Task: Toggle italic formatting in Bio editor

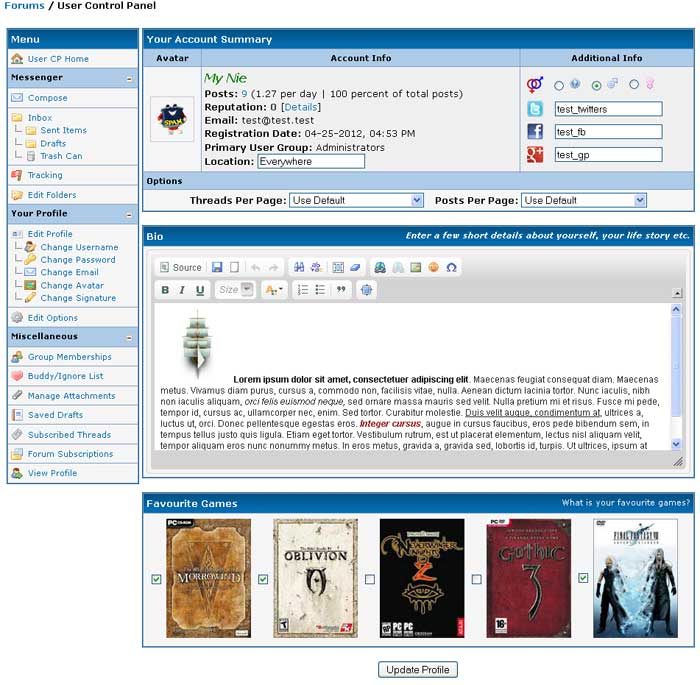Action: coord(182,290)
